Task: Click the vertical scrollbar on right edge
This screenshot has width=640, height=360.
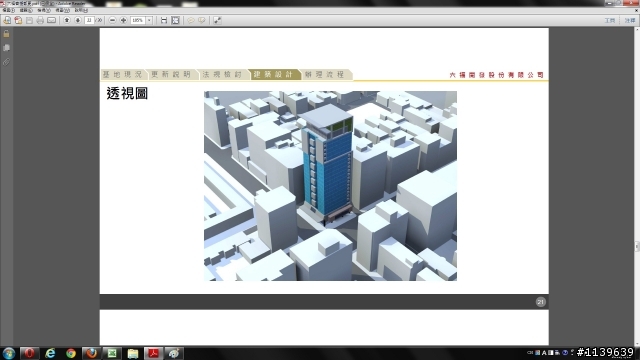Action: 637,187
